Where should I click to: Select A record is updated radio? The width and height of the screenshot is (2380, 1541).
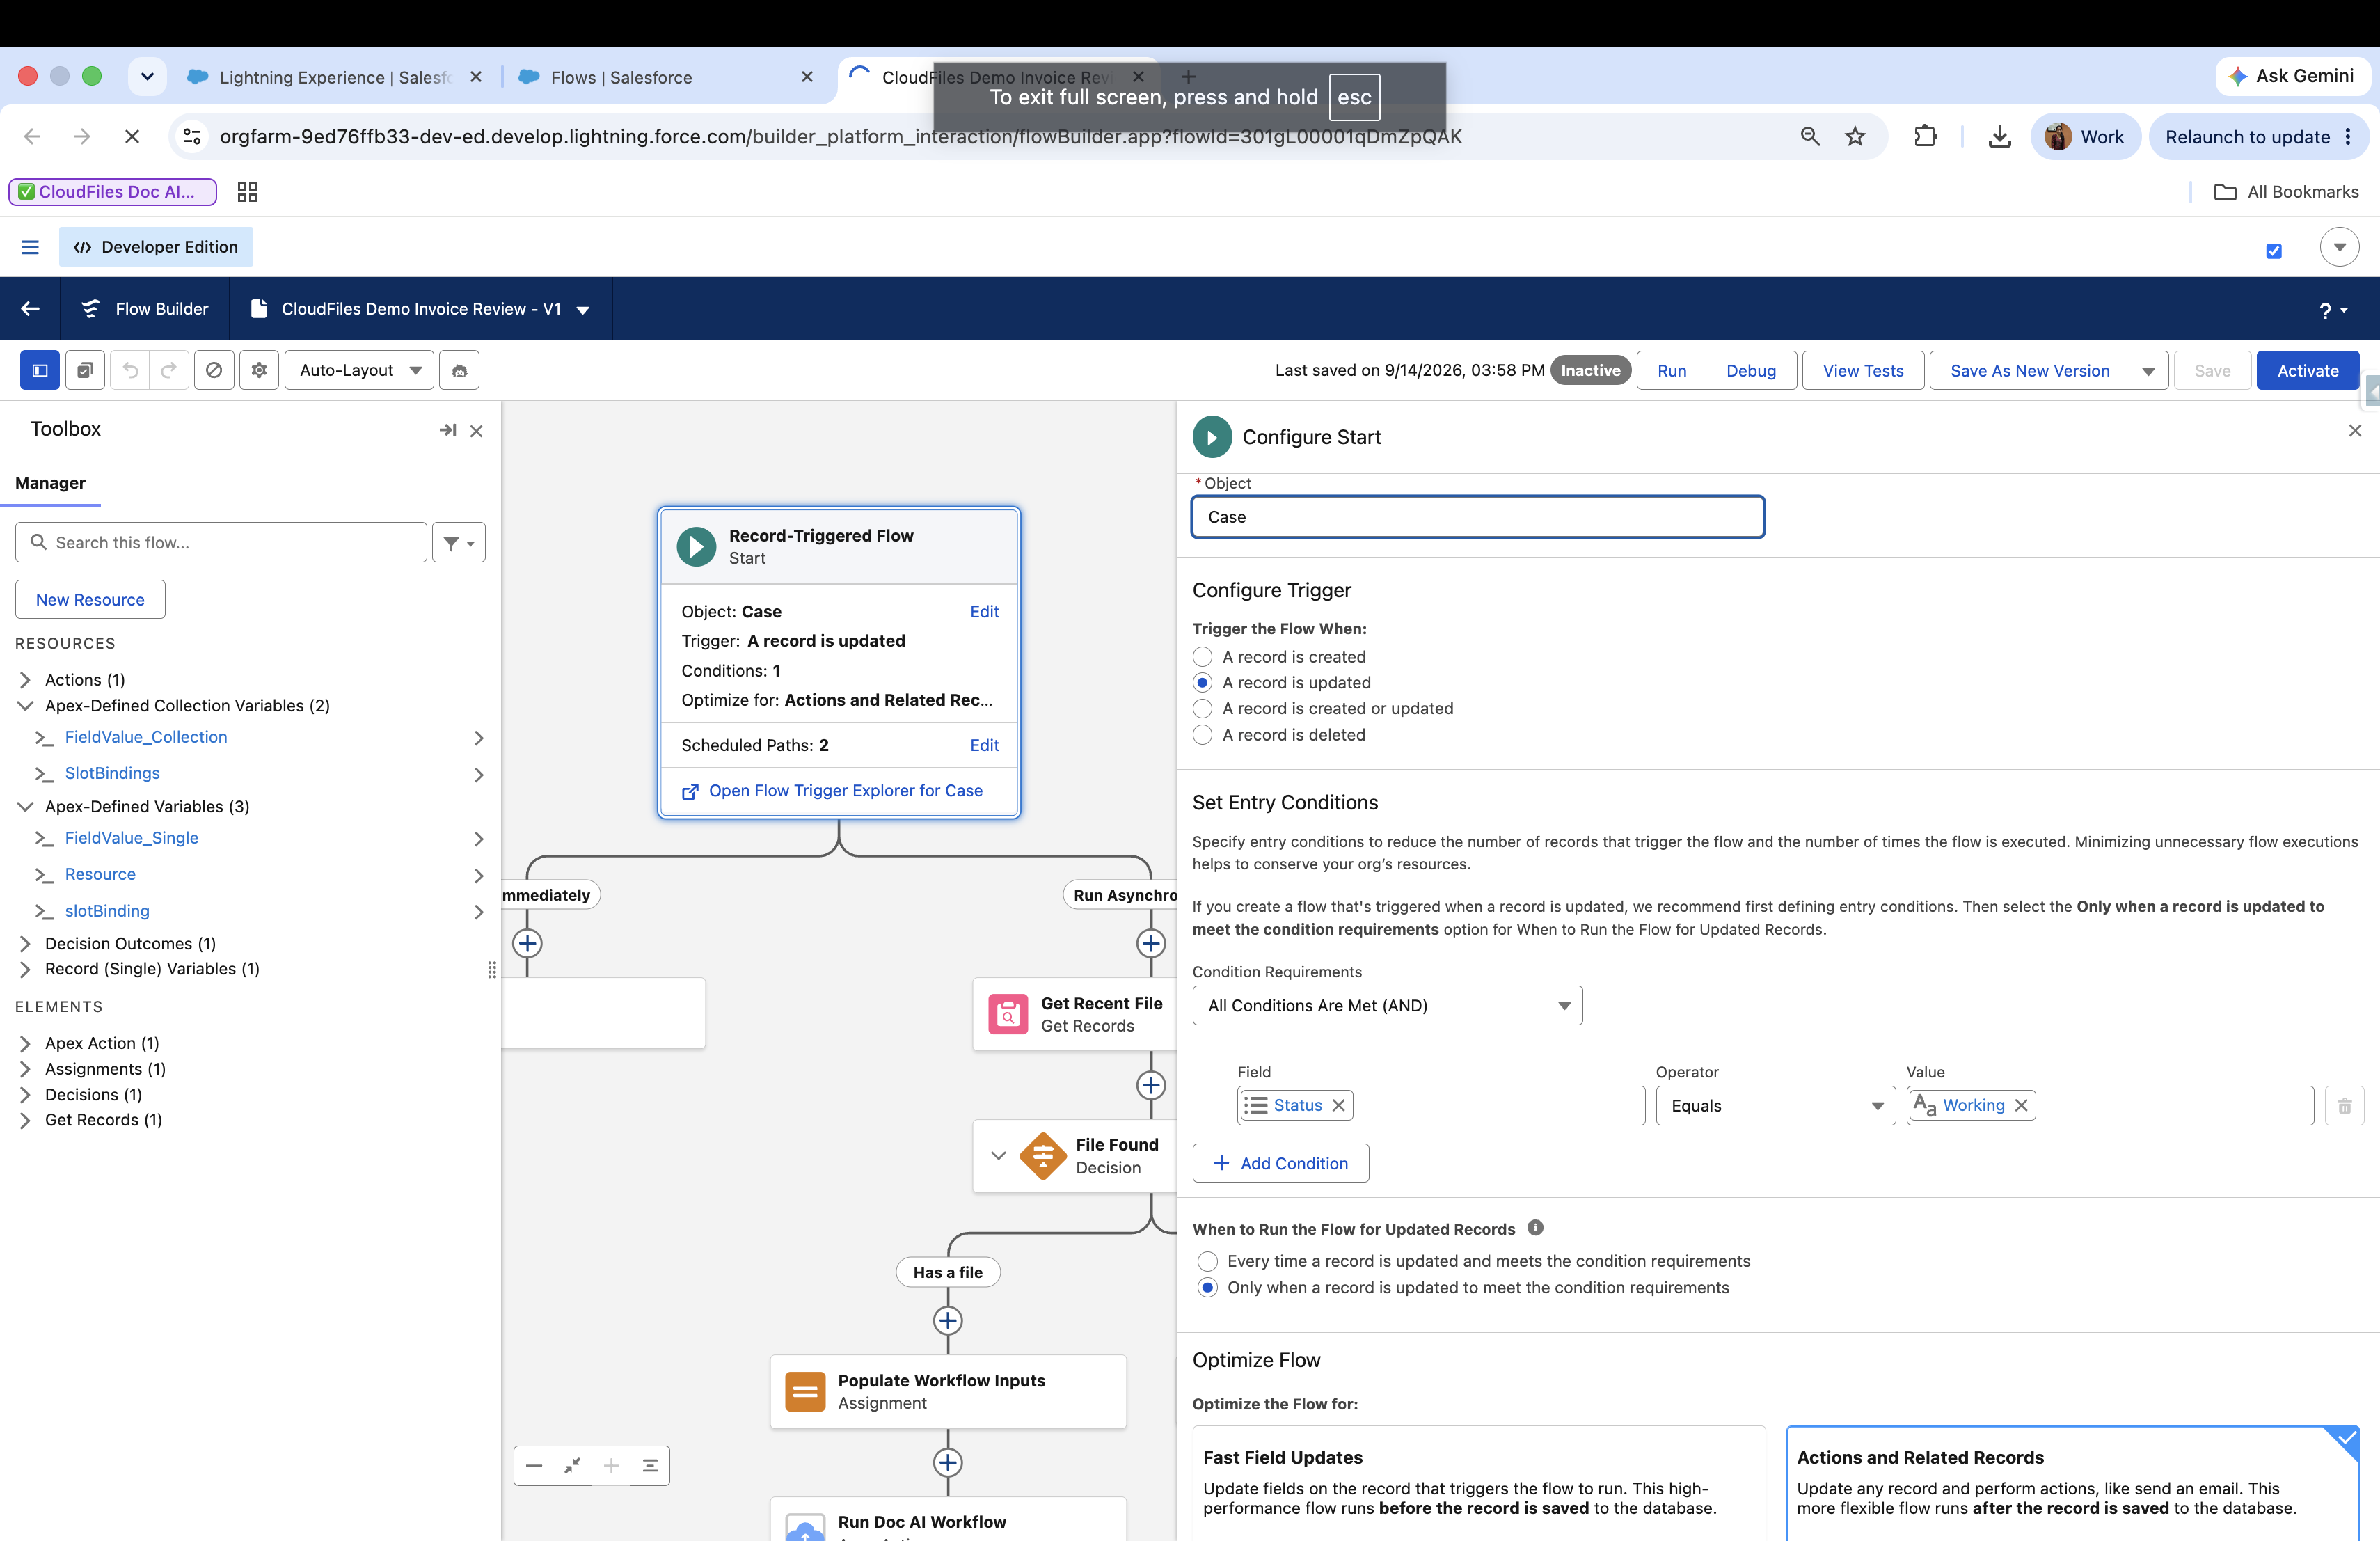tap(1202, 683)
